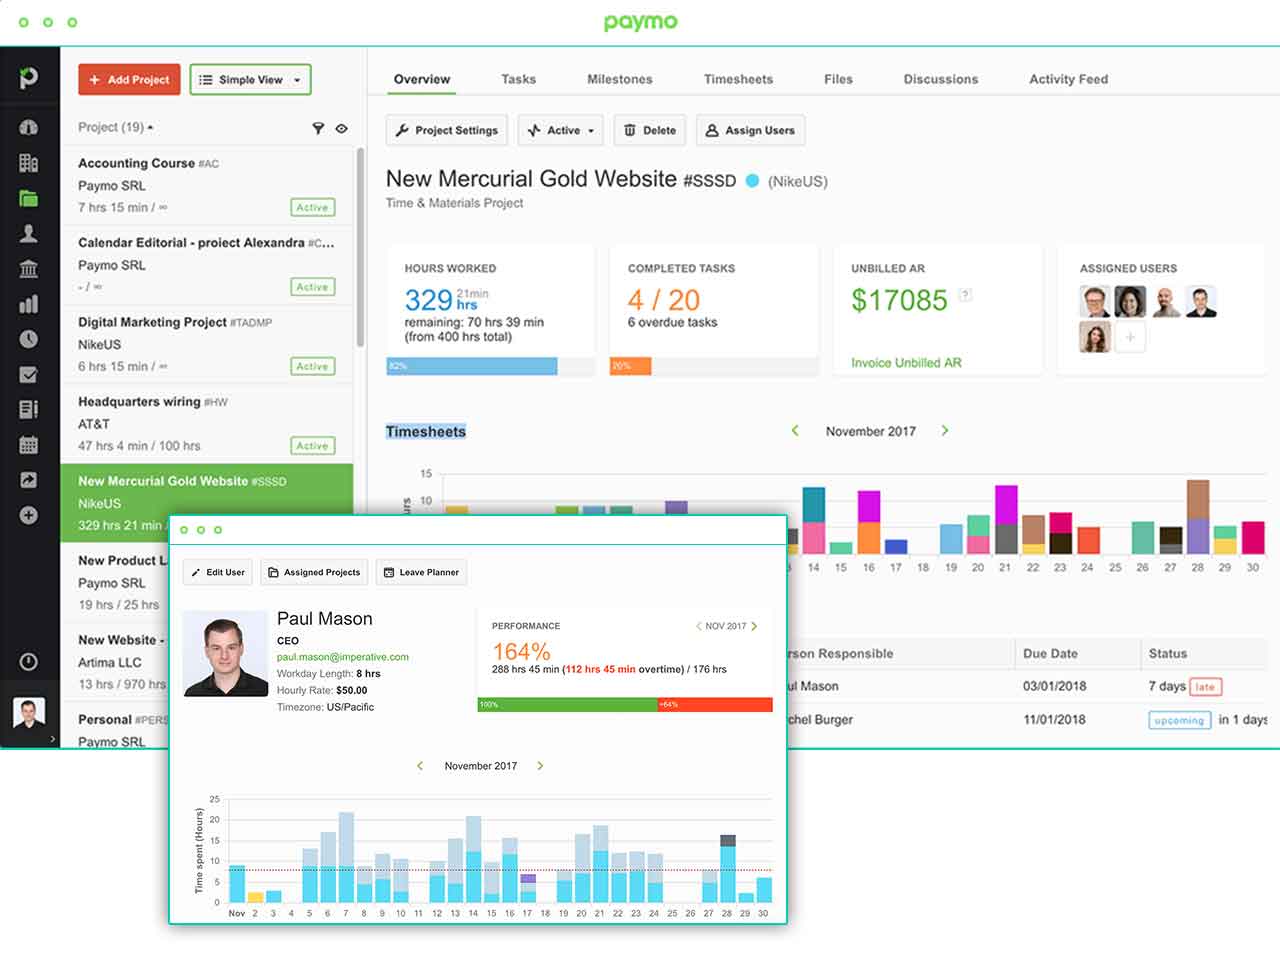This screenshot has height=960, width=1280.
Task: Switch to the Timesheets tab
Action: pyautogui.click(x=738, y=79)
